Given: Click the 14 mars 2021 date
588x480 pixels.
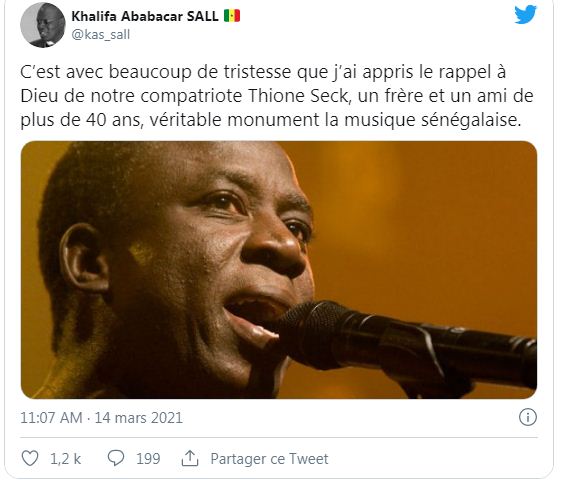Looking at the screenshot, I should coord(138,418).
